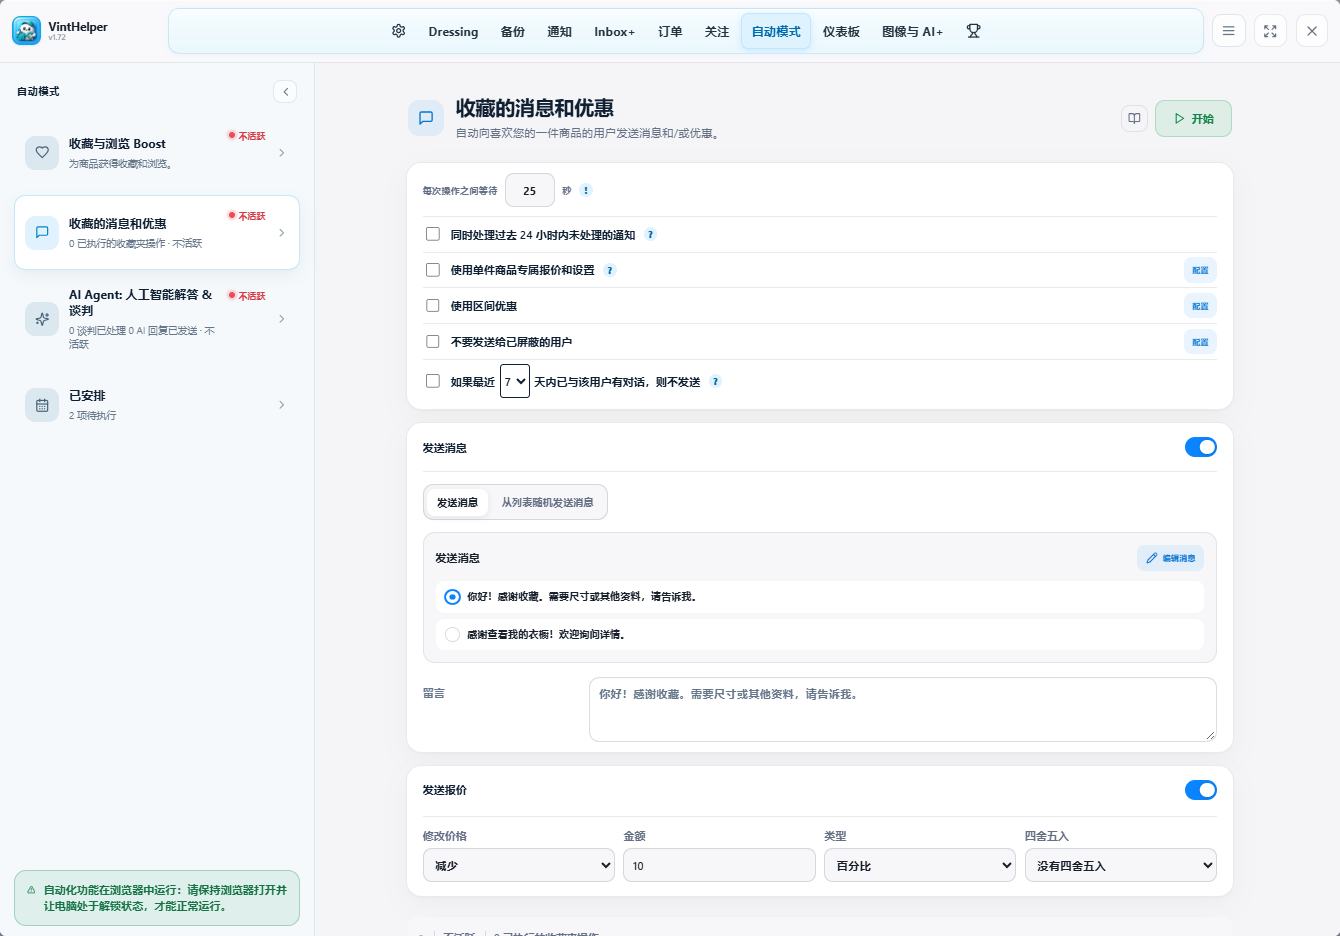Screen dimensions: 1340x936
Task: Click help icon beside 同时处理过去 24 小时 option
Action: point(650,235)
